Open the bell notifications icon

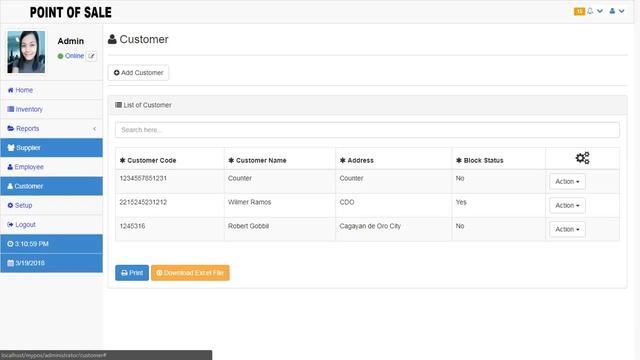590,11
